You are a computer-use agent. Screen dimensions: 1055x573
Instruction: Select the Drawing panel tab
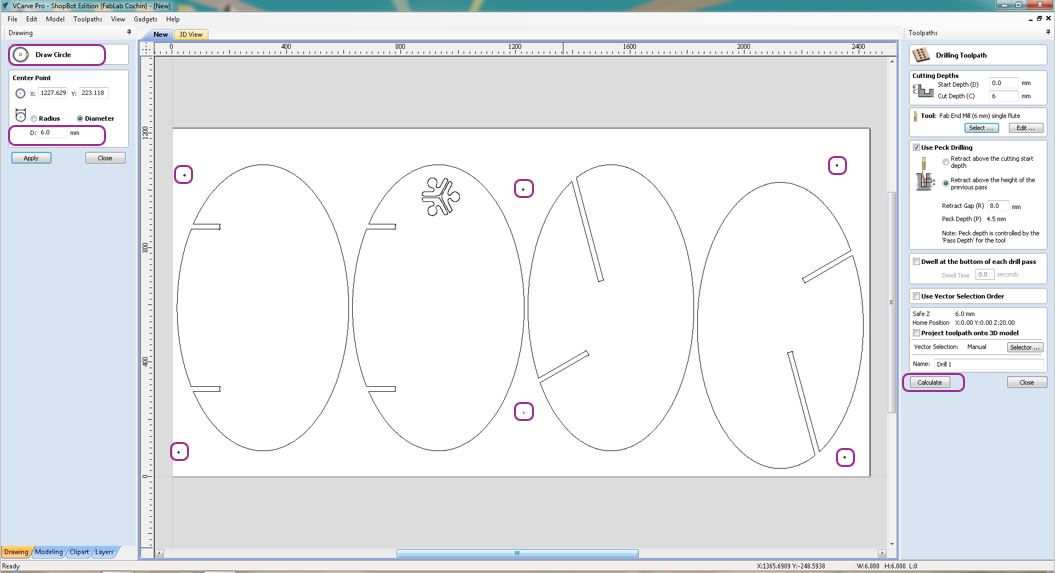pos(16,551)
